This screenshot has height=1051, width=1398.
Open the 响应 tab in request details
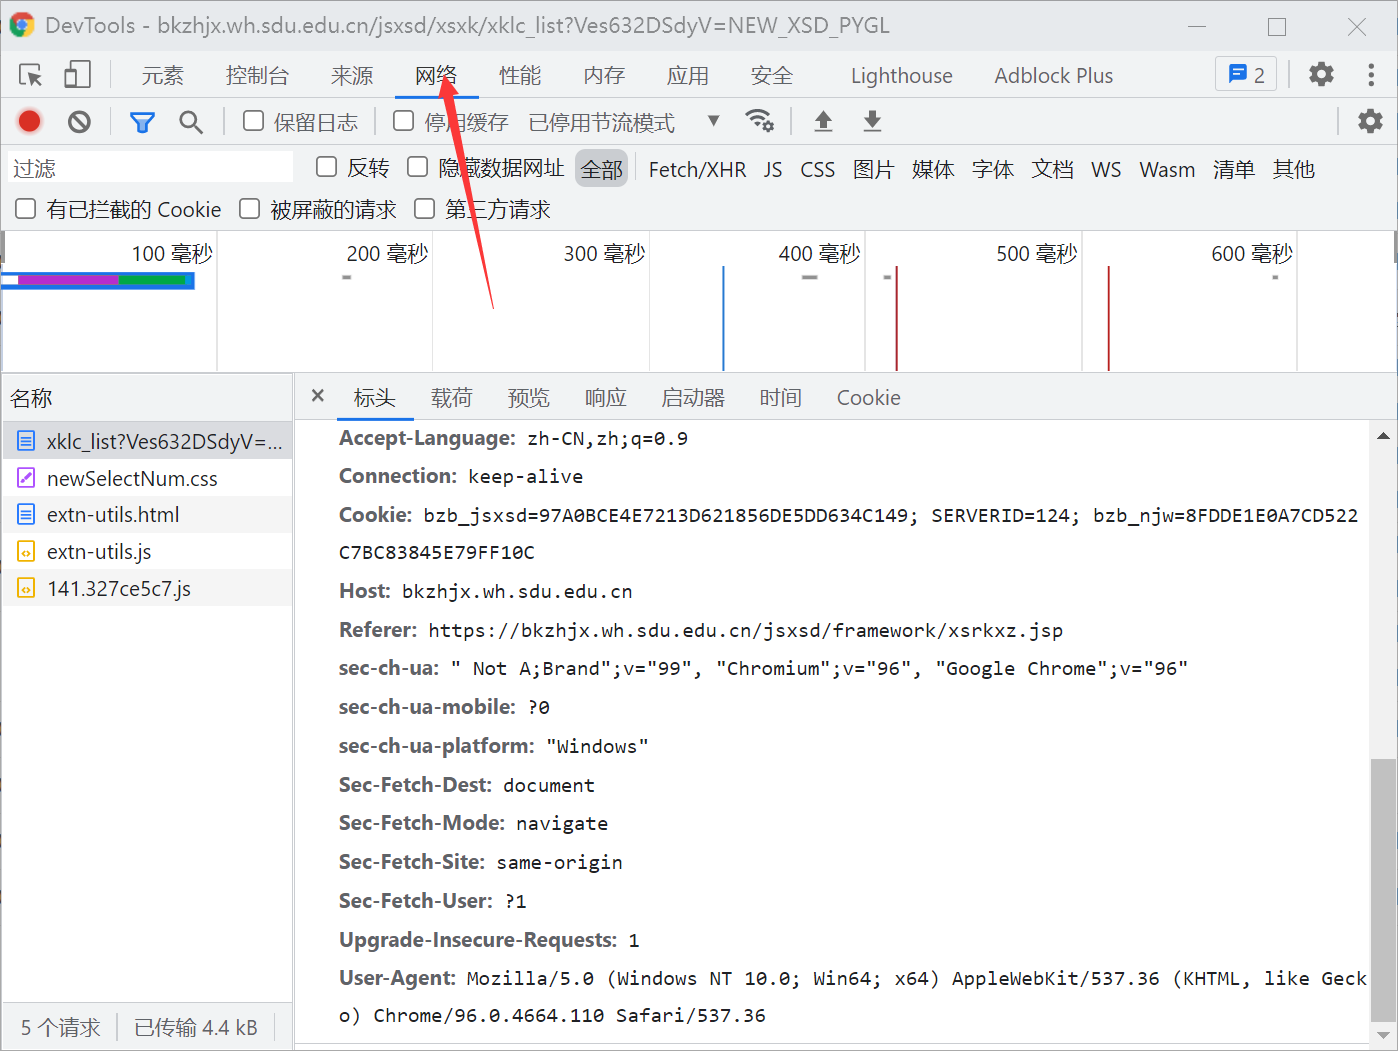tap(605, 398)
